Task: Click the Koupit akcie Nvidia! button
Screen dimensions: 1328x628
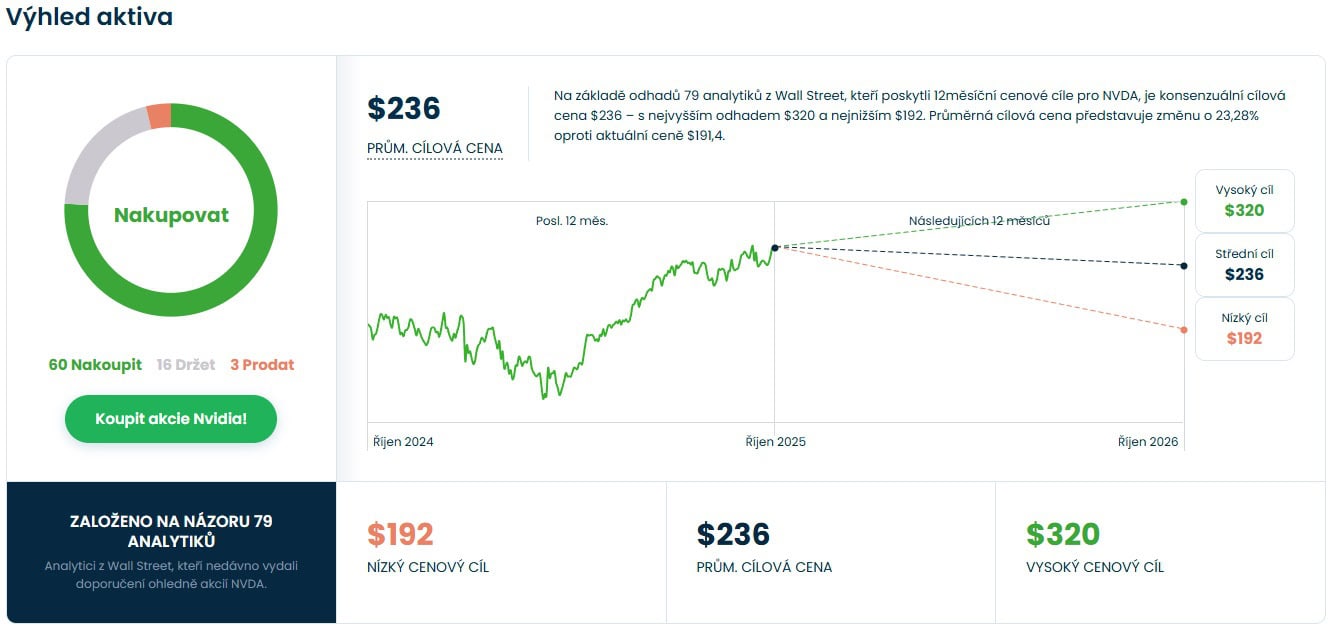Action: coord(171,419)
